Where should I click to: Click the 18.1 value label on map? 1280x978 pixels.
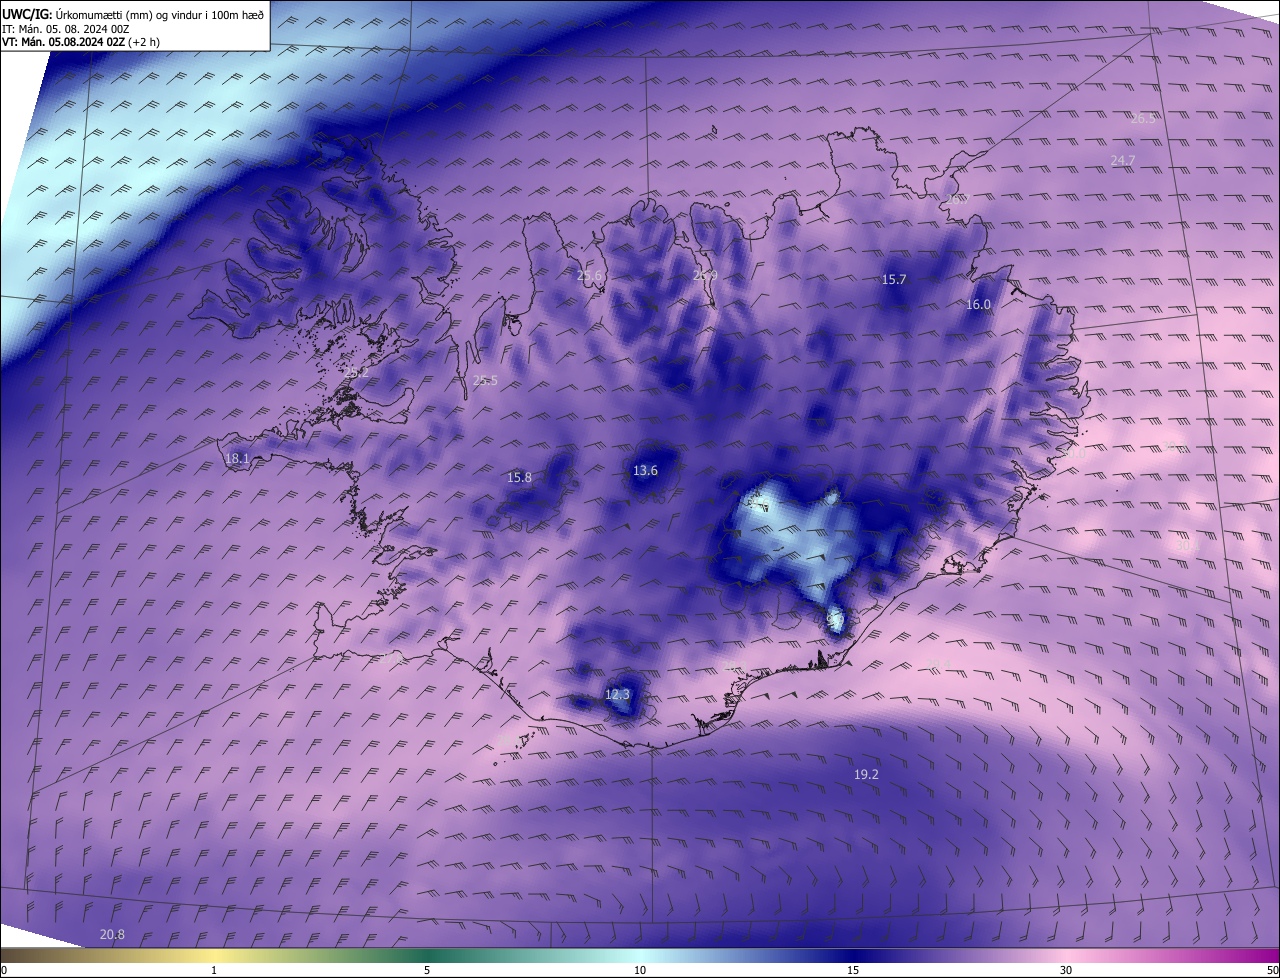[237, 460]
